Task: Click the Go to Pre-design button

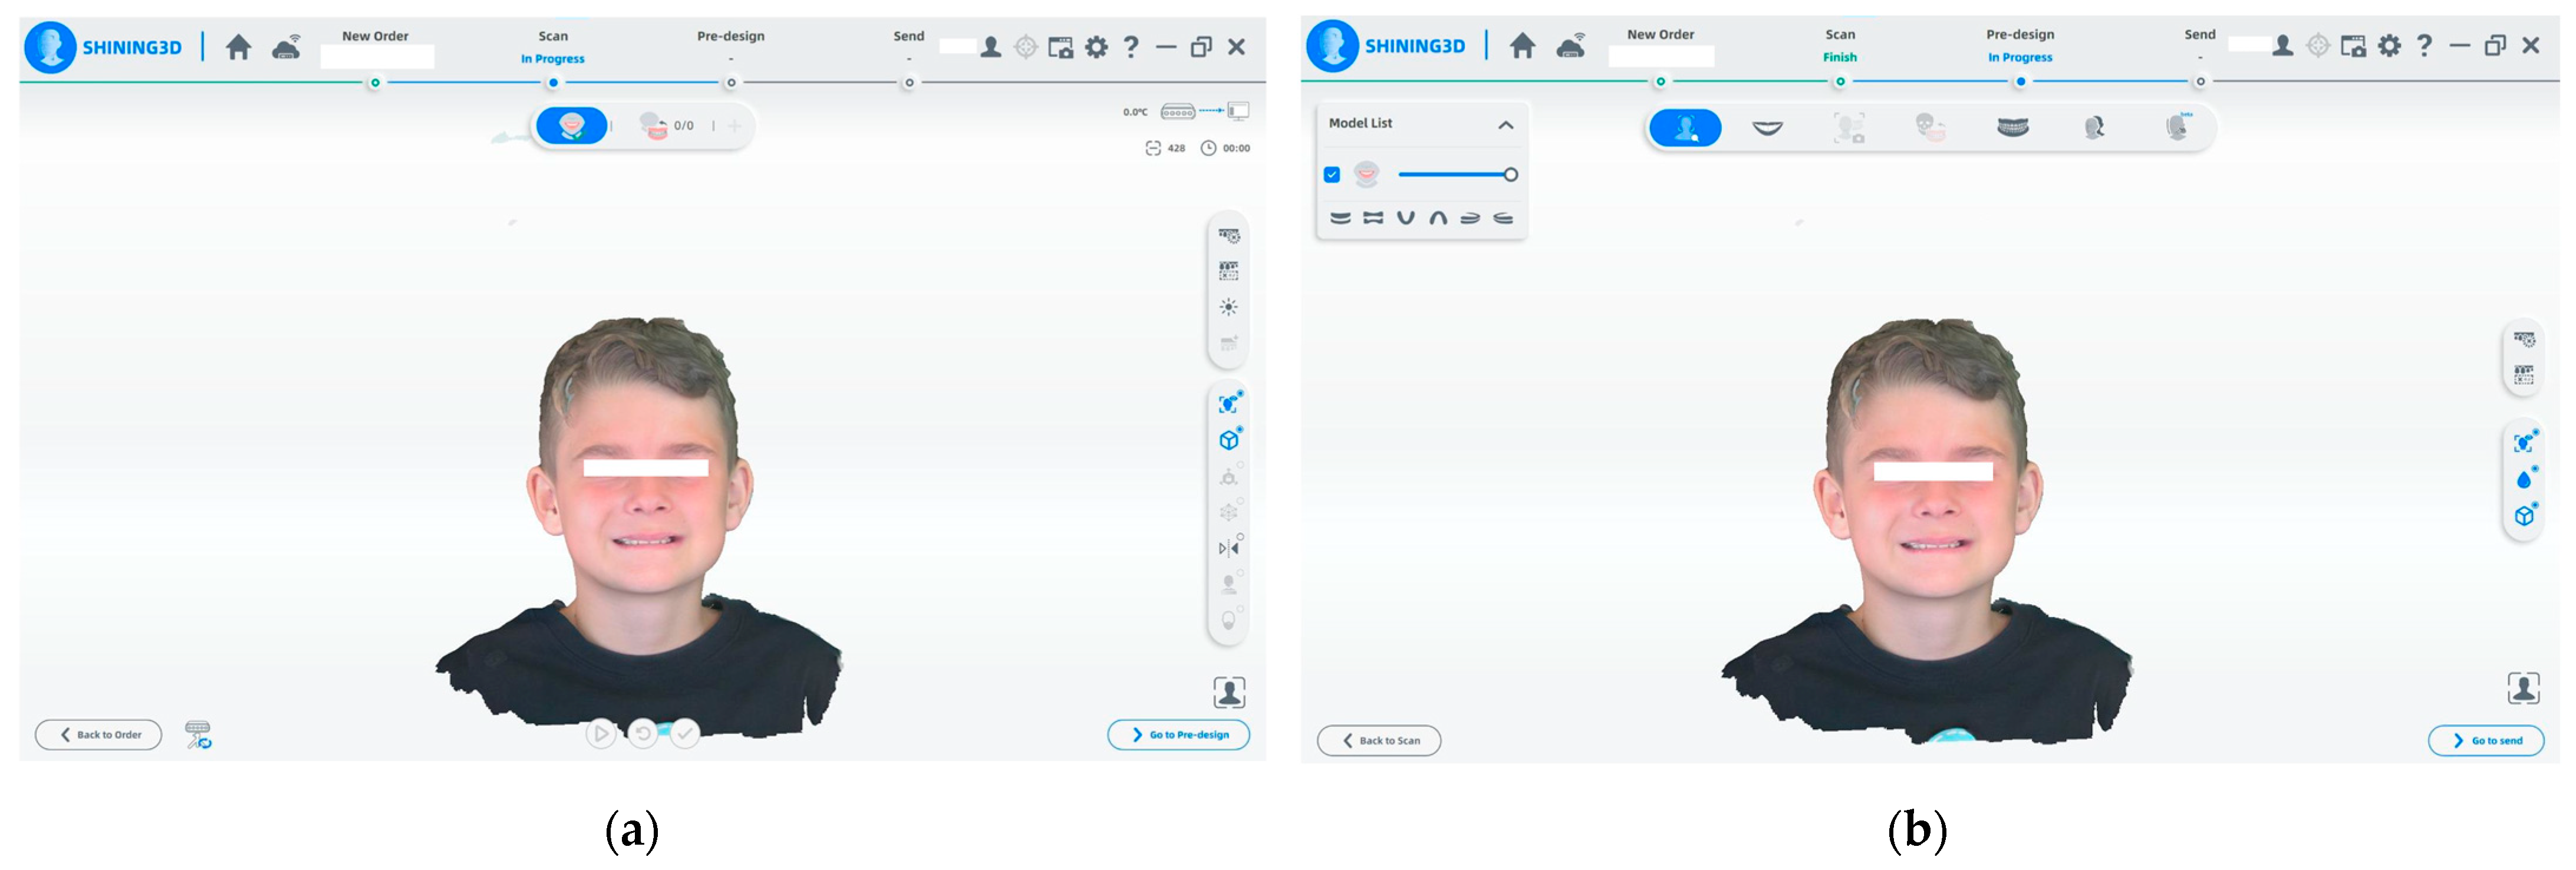Action: tap(1178, 734)
